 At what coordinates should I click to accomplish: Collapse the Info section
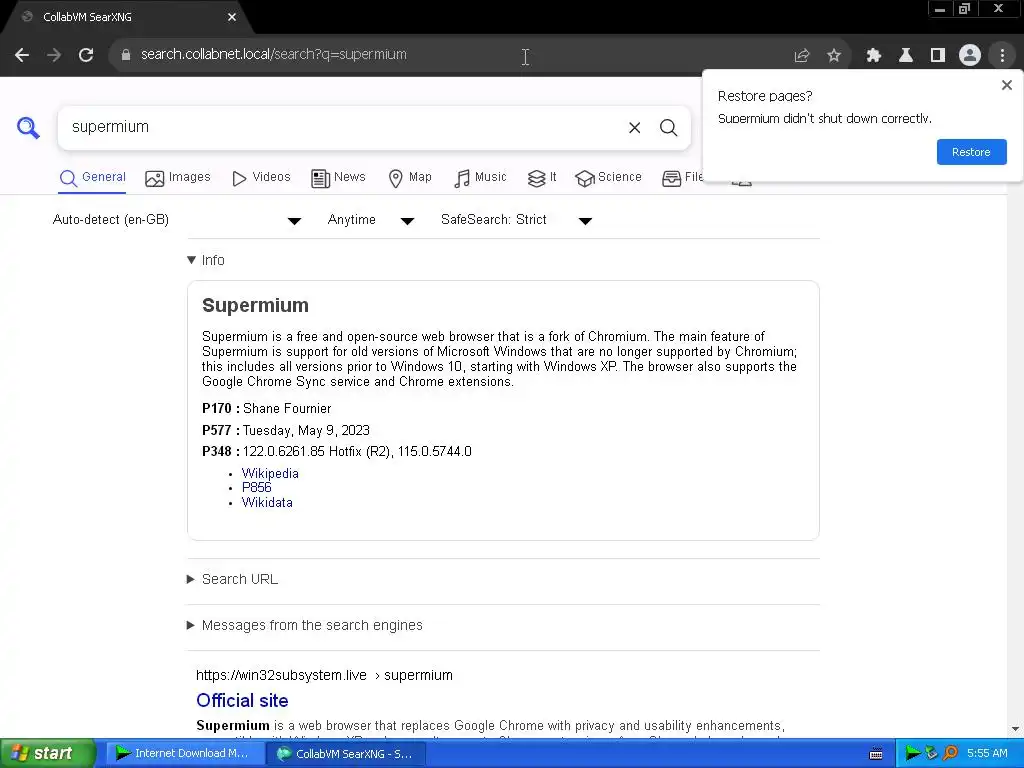click(x=206, y=260)
